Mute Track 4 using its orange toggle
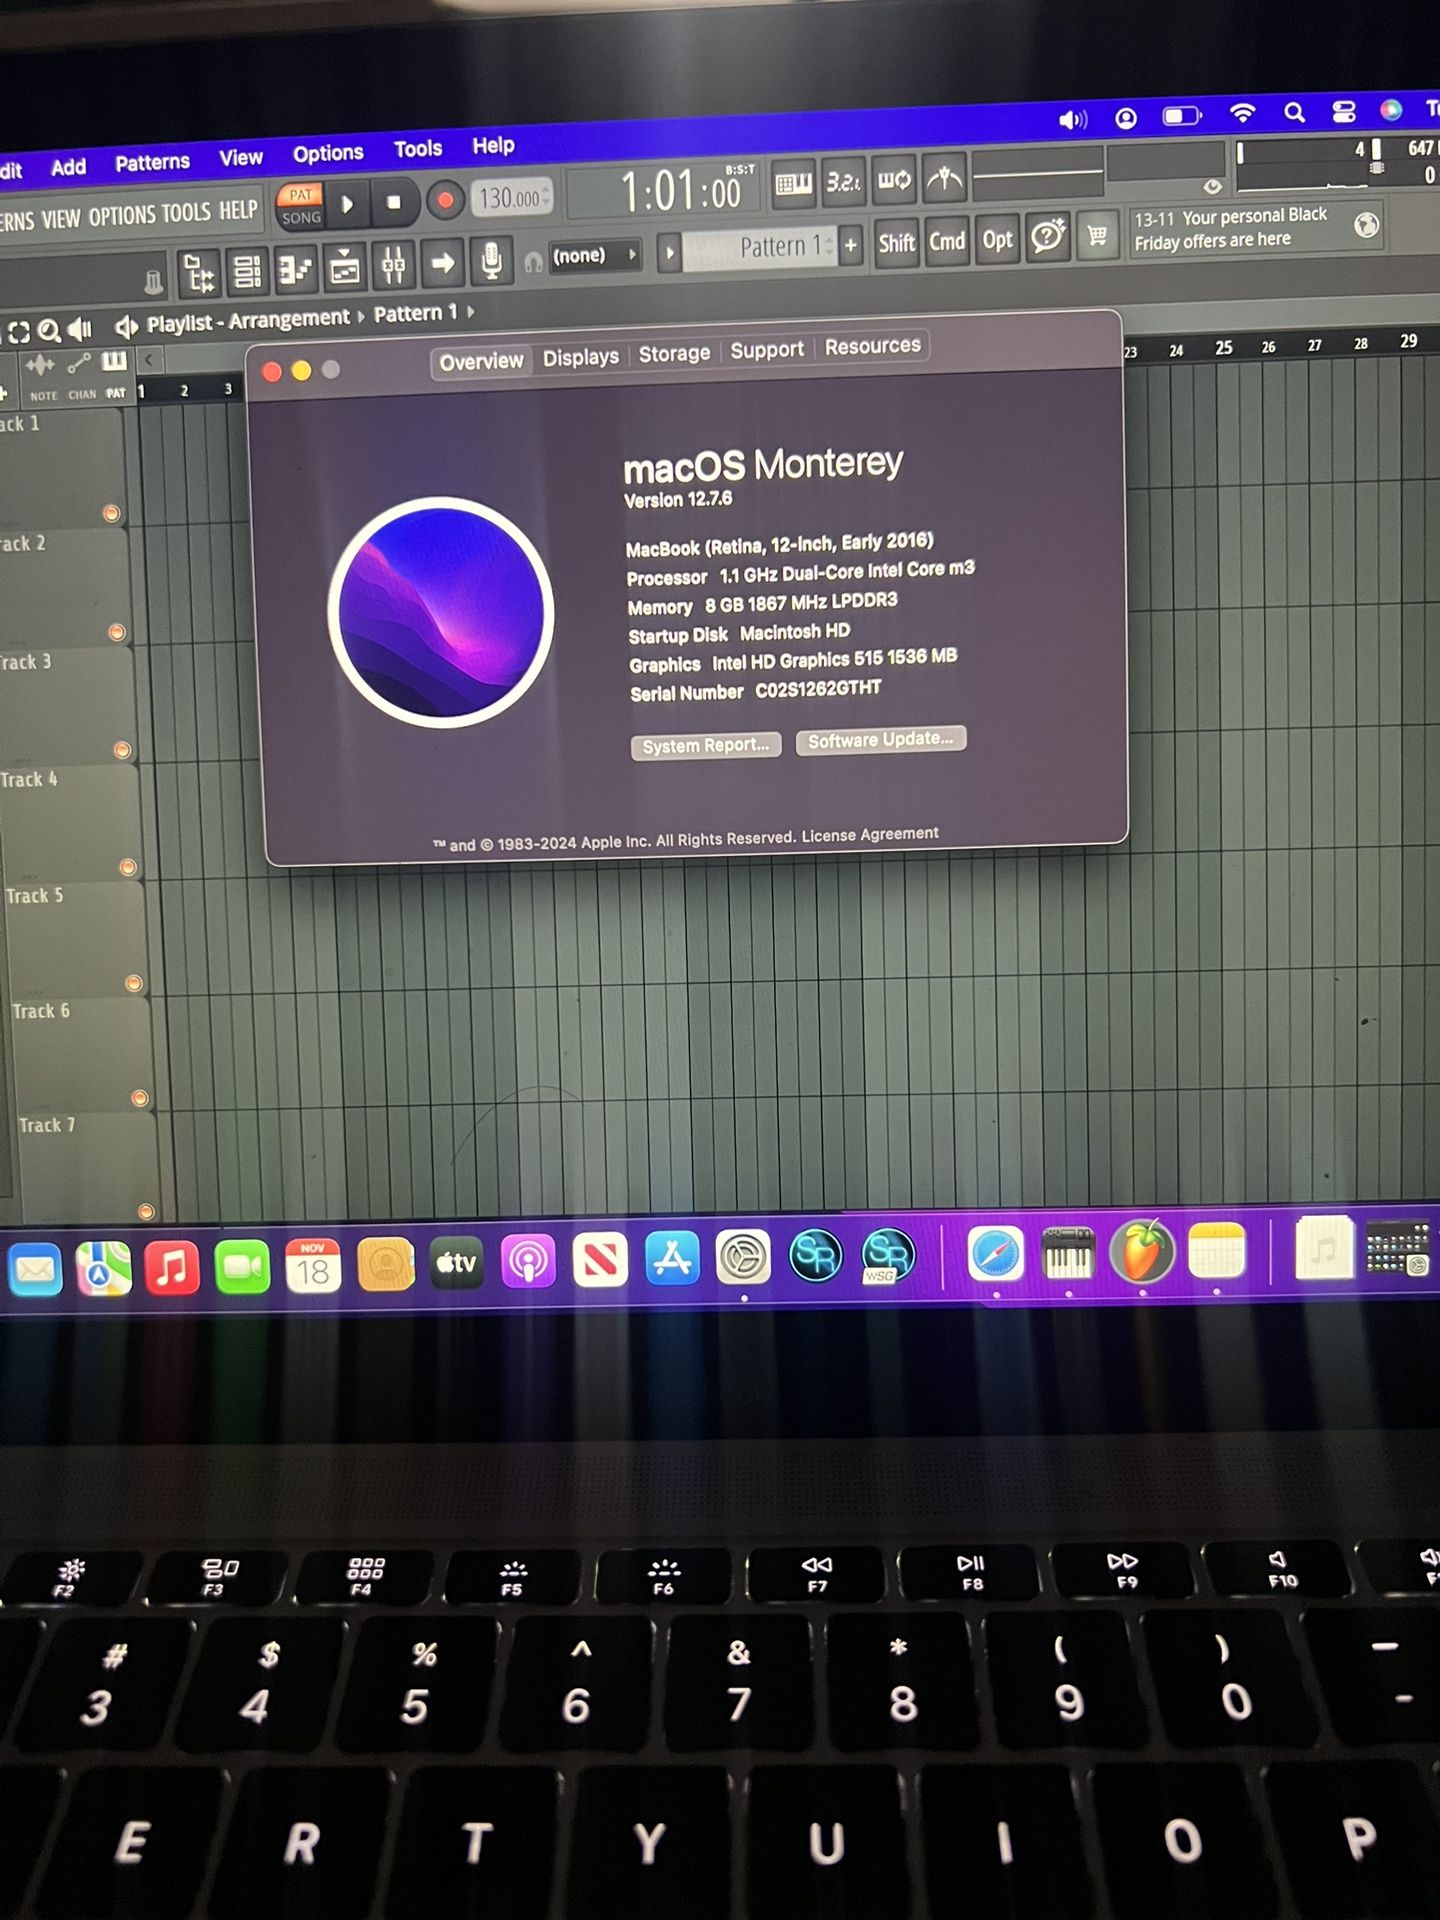The width and height of the screenshot is (1440, 1920). [128, 867]
